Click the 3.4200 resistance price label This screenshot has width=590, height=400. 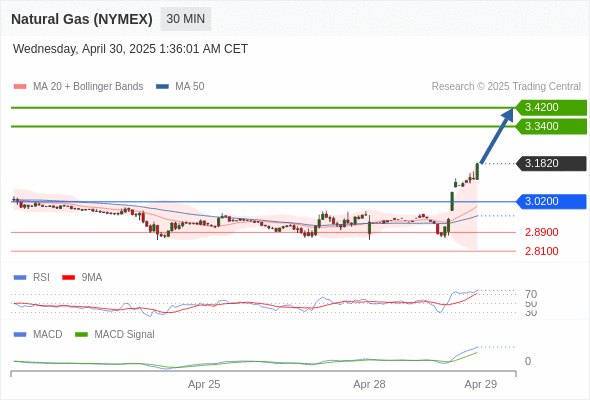pos(551,108)
